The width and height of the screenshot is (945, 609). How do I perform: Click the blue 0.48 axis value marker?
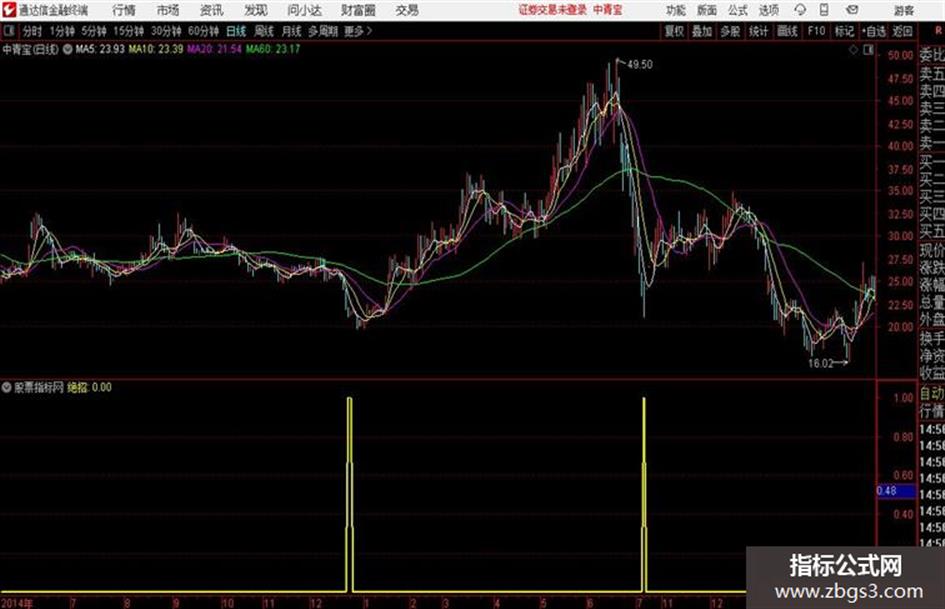(x=896, y=491)
